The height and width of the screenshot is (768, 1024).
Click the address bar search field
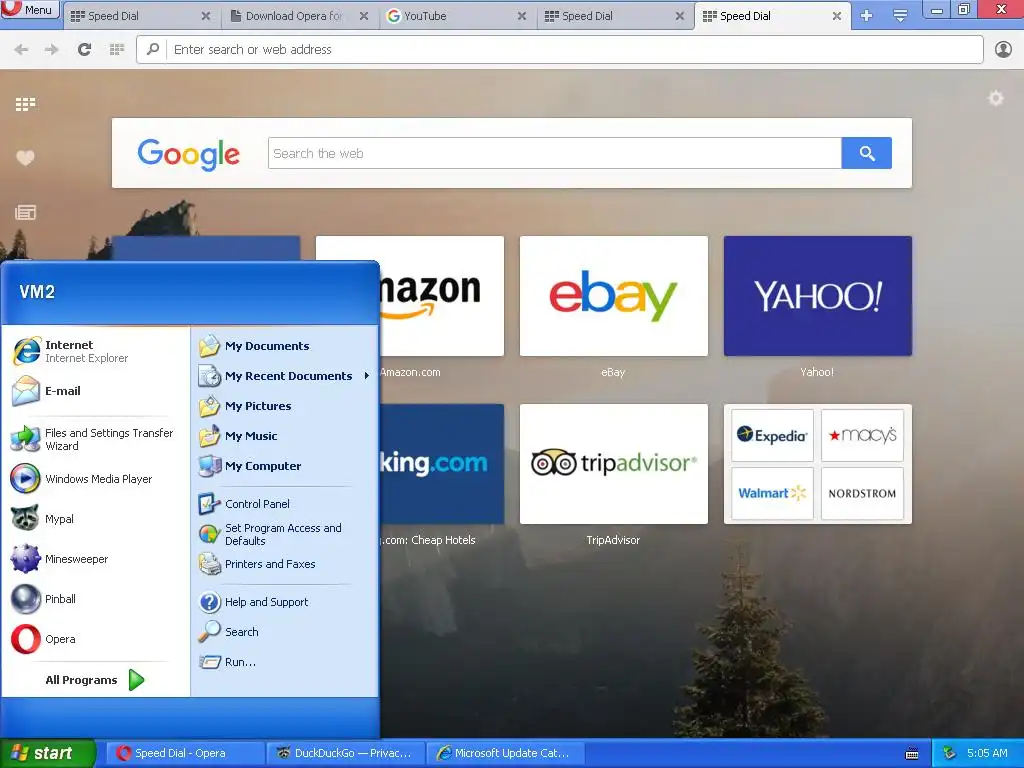pos(560,50)
